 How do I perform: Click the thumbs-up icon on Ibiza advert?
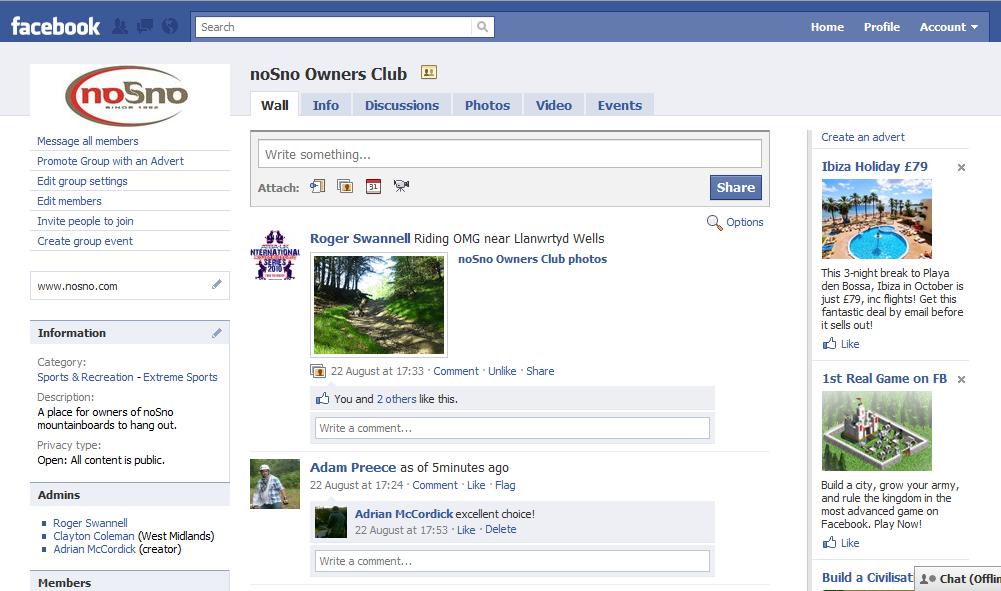[x=829, y=343]
